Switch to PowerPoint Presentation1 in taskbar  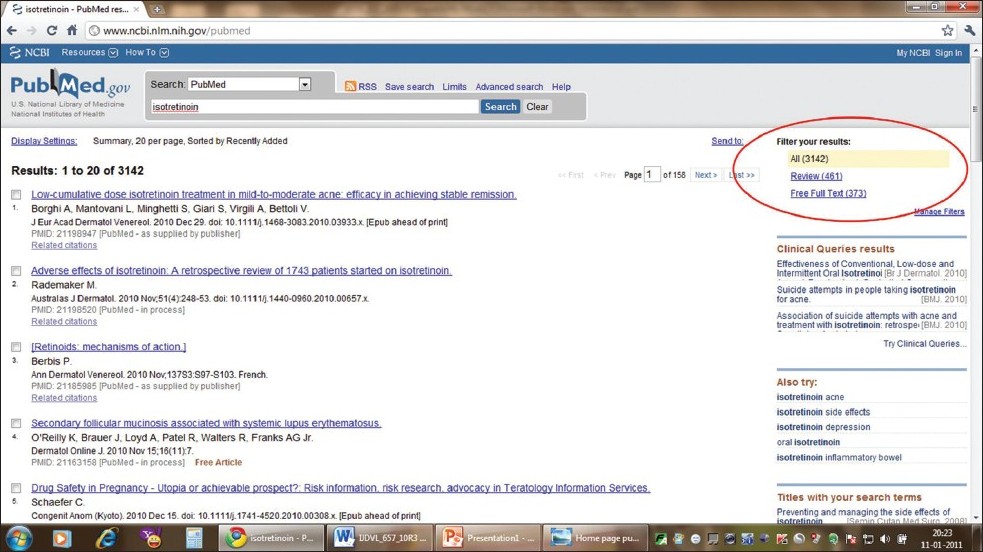coord(488,538)
